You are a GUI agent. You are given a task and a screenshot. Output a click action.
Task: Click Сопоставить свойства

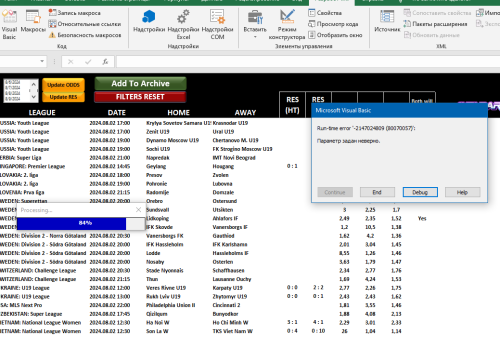tap(437, 13)
